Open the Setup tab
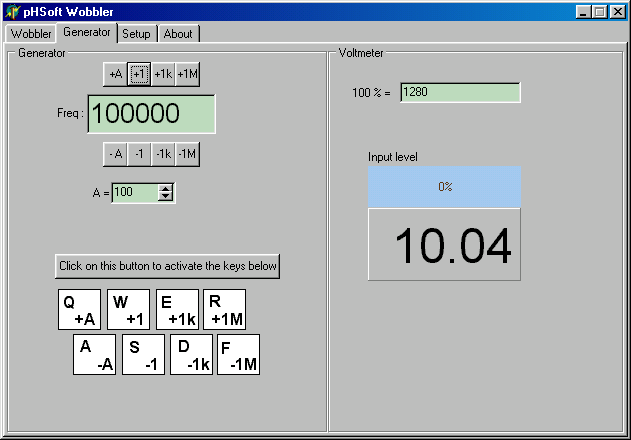Viewport: 631px width, 440px height. (x=136, y=33)
